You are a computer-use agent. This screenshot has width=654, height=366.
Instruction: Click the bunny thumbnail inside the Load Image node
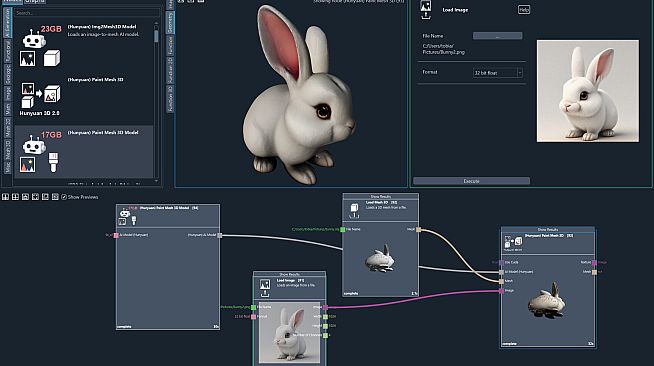[289, 332]
